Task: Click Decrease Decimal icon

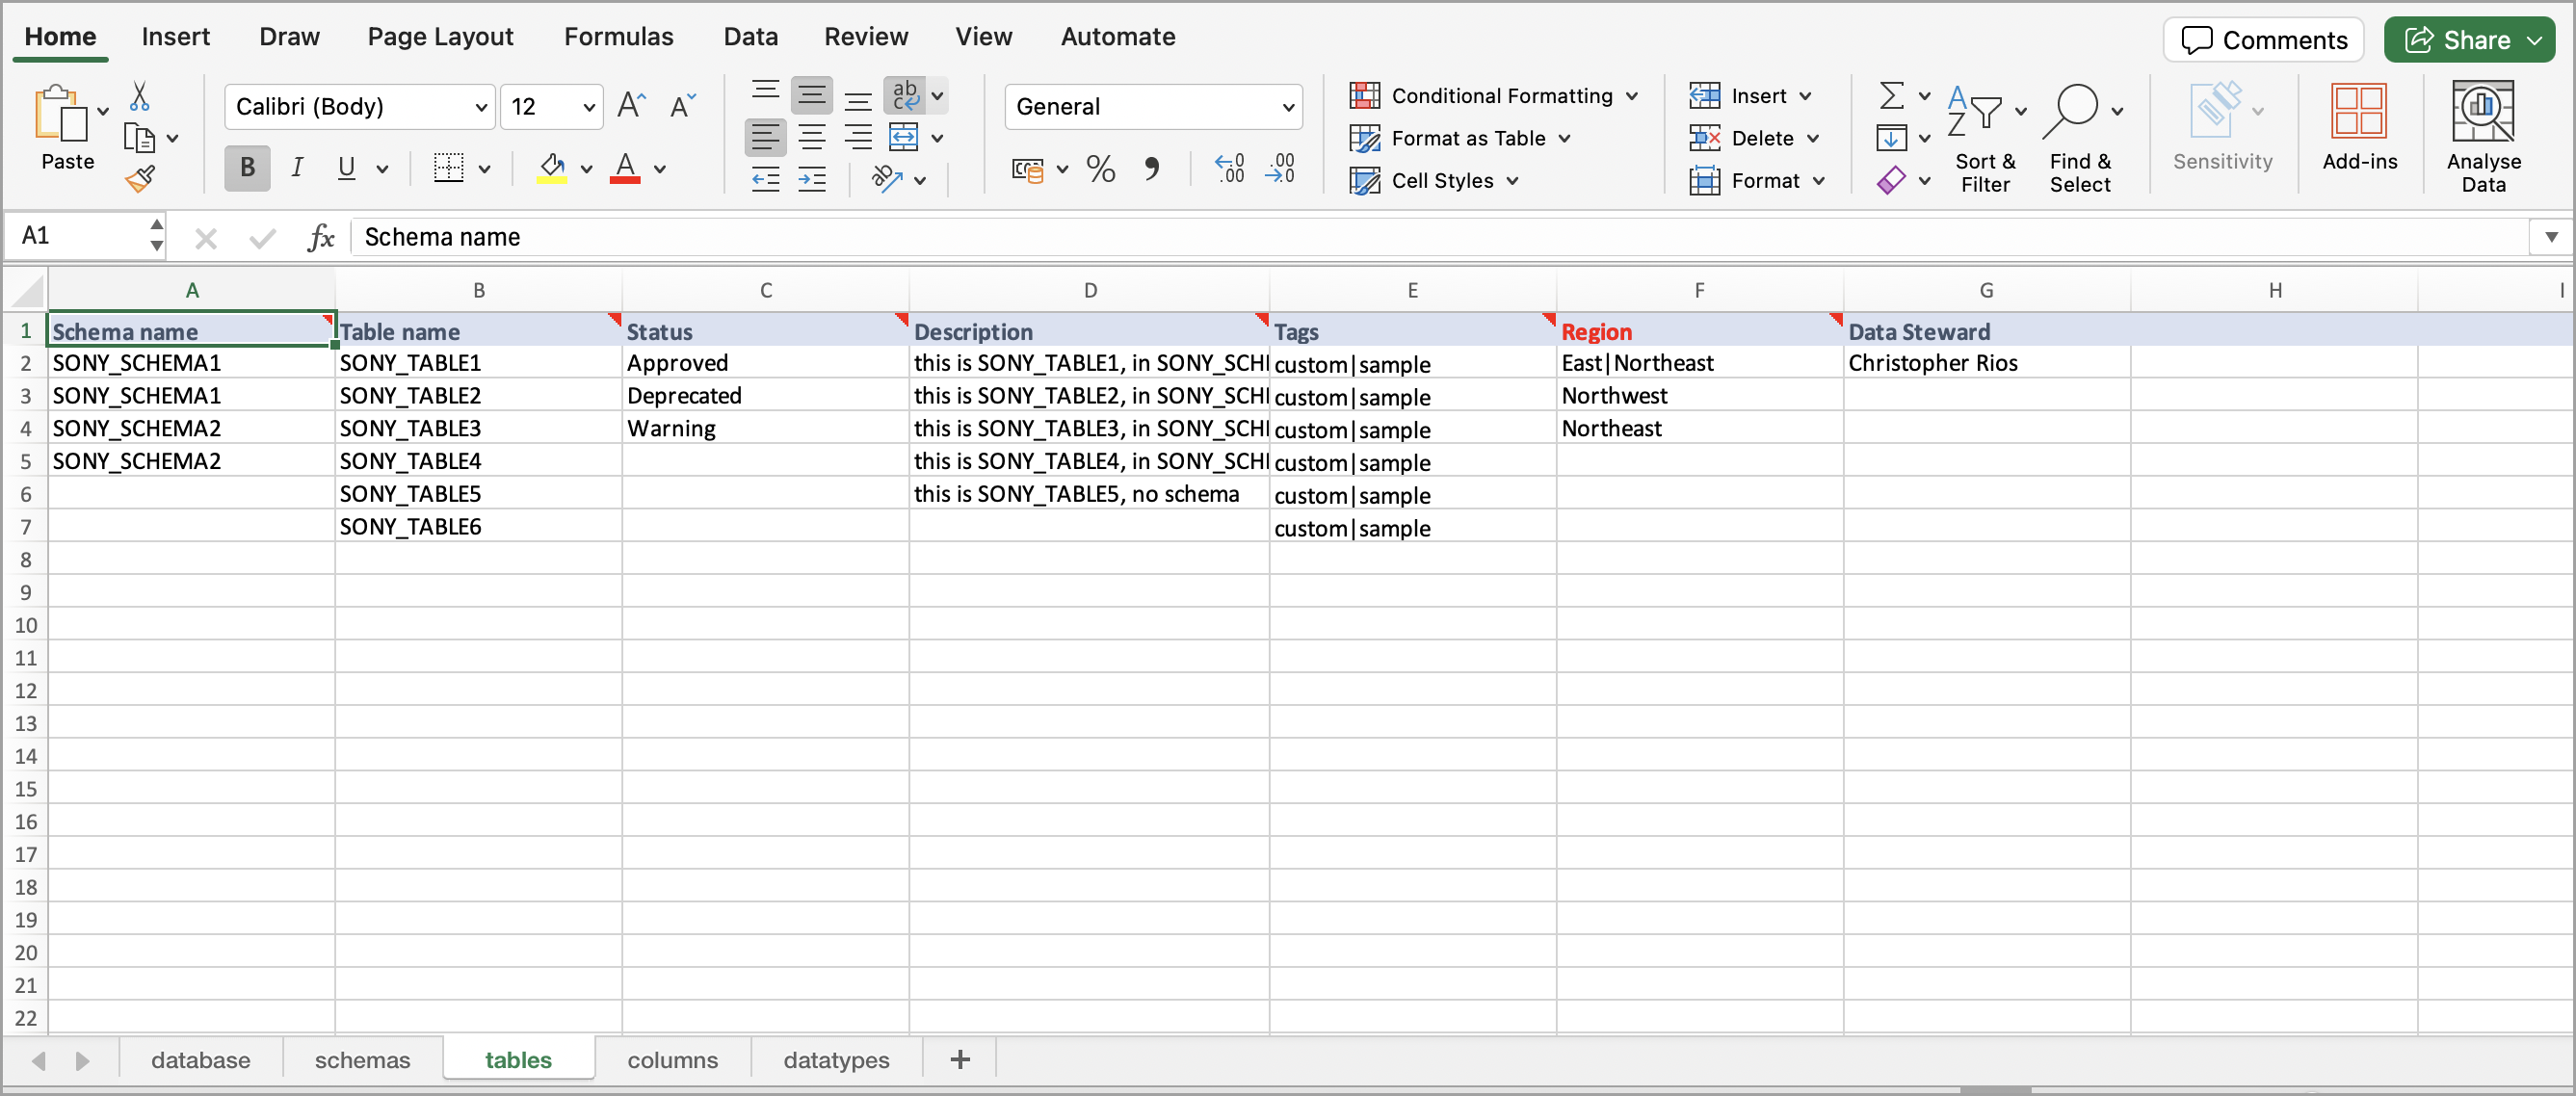Action: [1280, 168]
